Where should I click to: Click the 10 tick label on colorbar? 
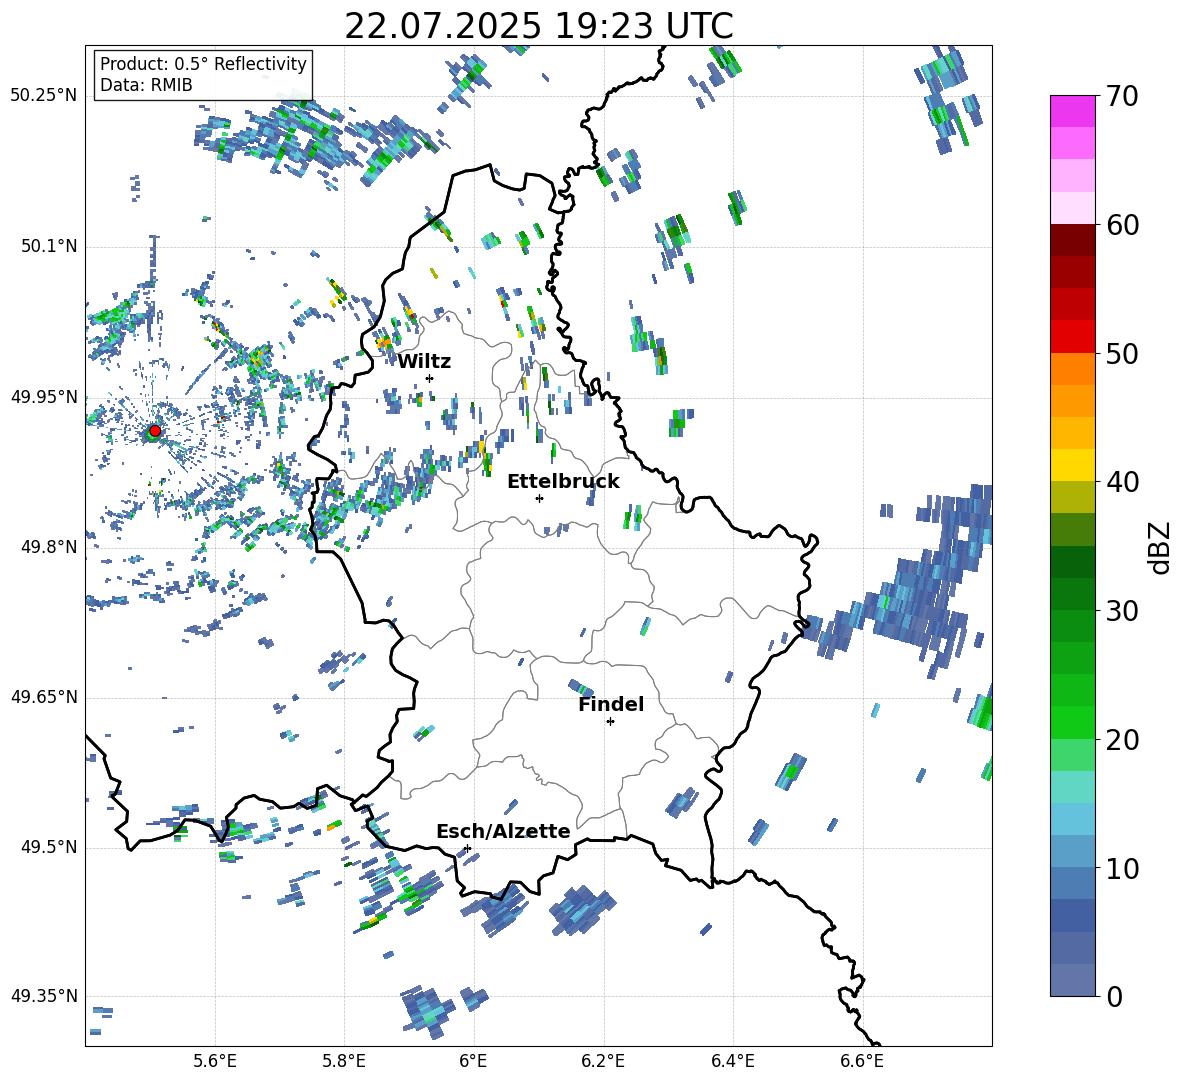1121,868
